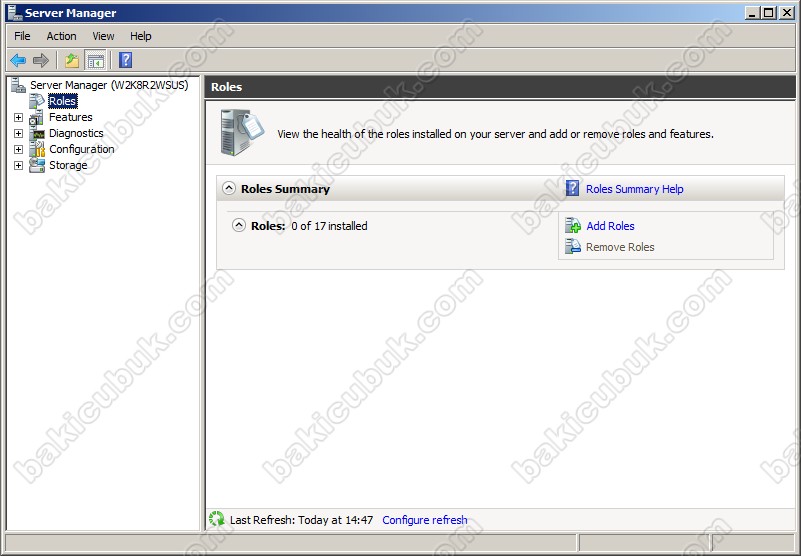
Task: Open the Configure refresh link
Action: (x=425, y=520)
